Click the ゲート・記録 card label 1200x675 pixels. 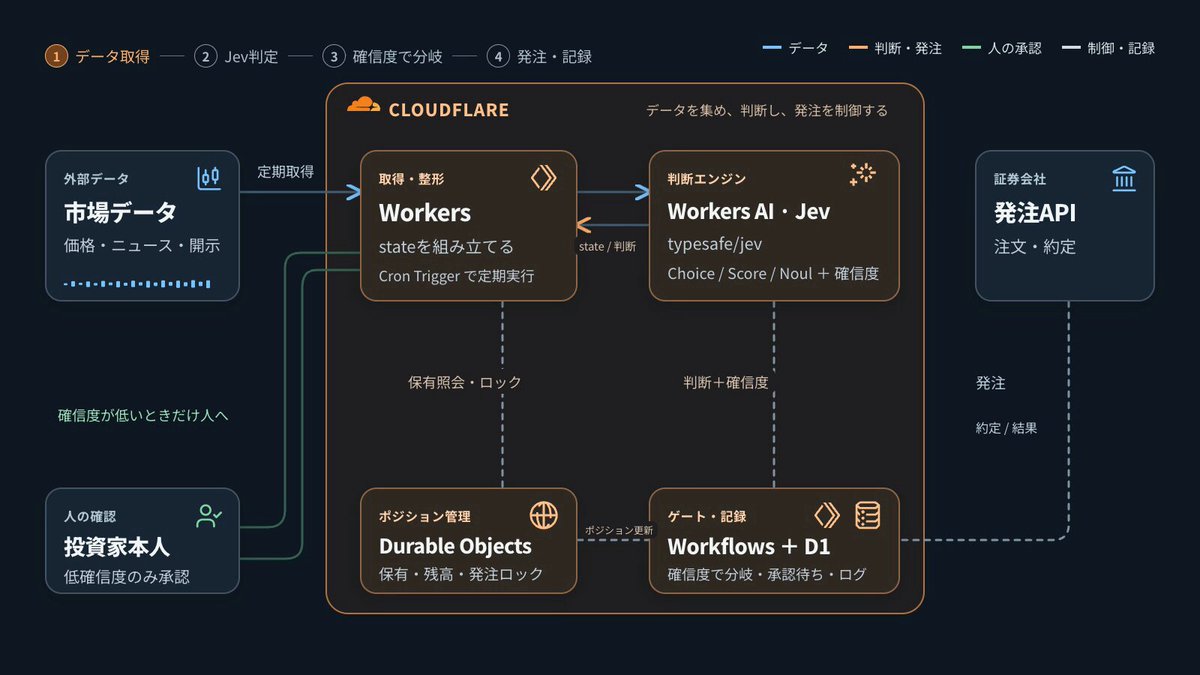pyautogui.click(x=707, y=516)
